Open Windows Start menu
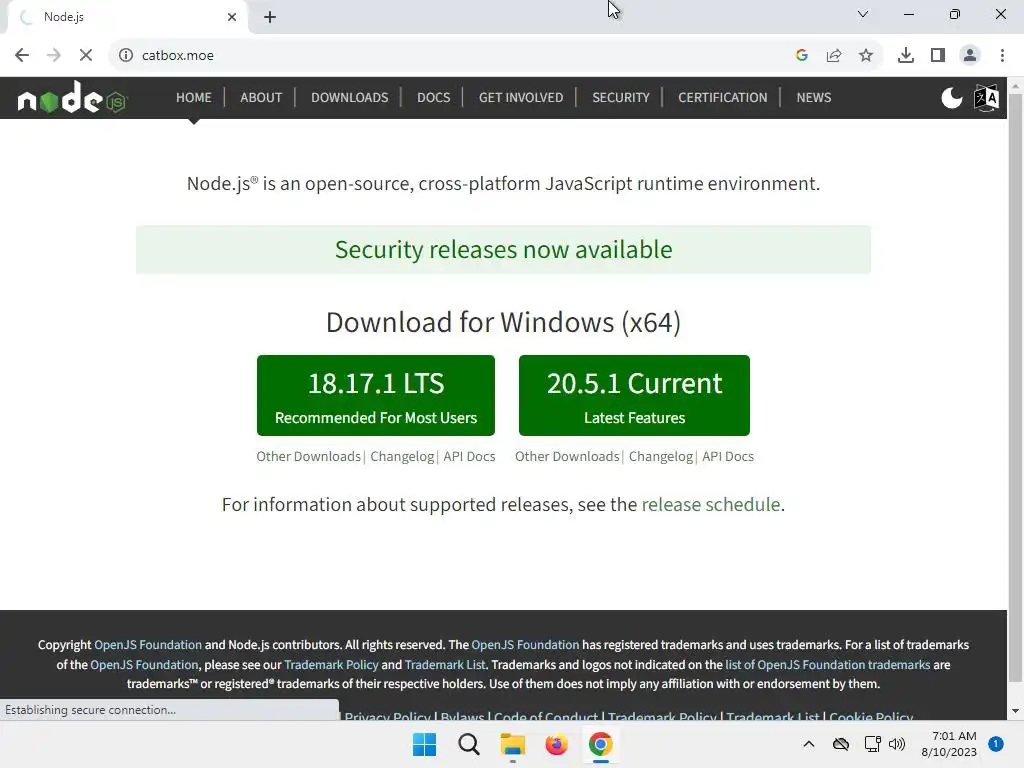 point(424,744)
